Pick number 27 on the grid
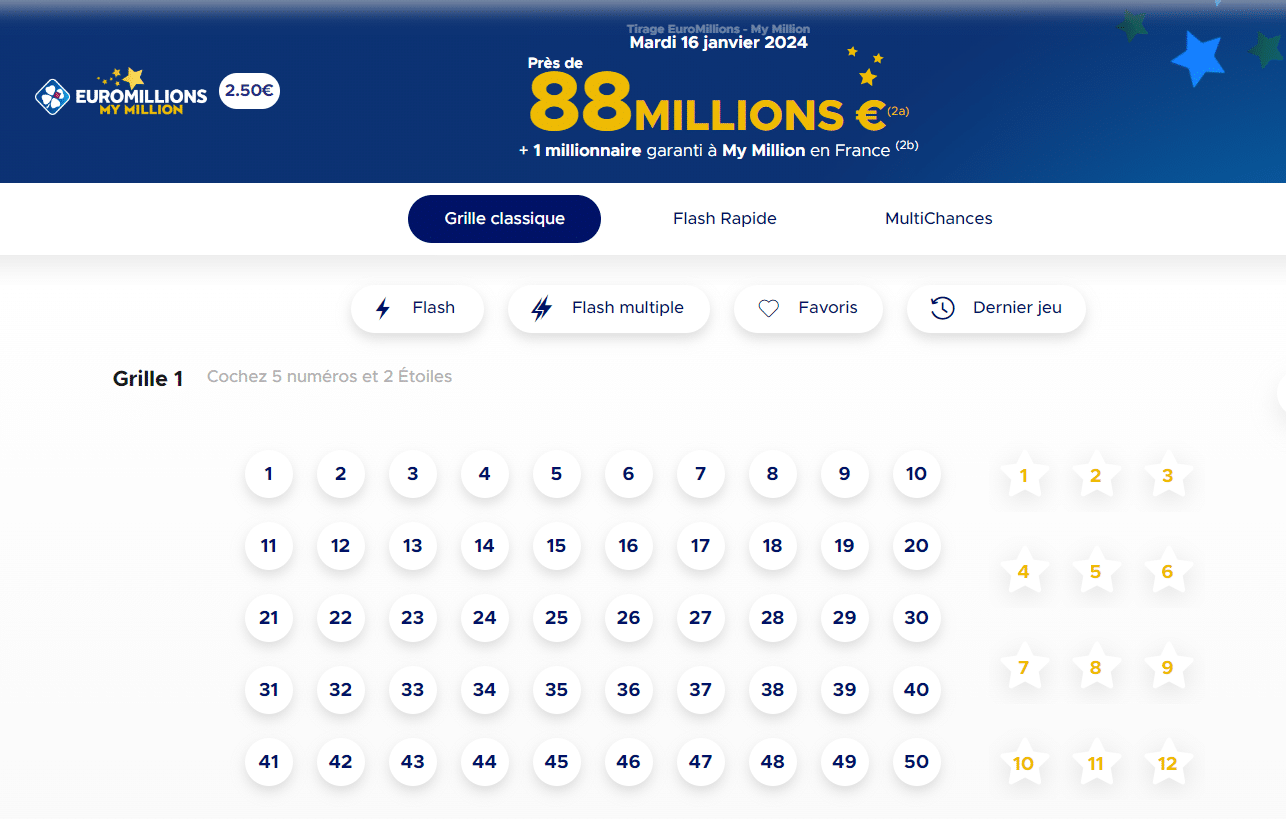 pos(701,618)
